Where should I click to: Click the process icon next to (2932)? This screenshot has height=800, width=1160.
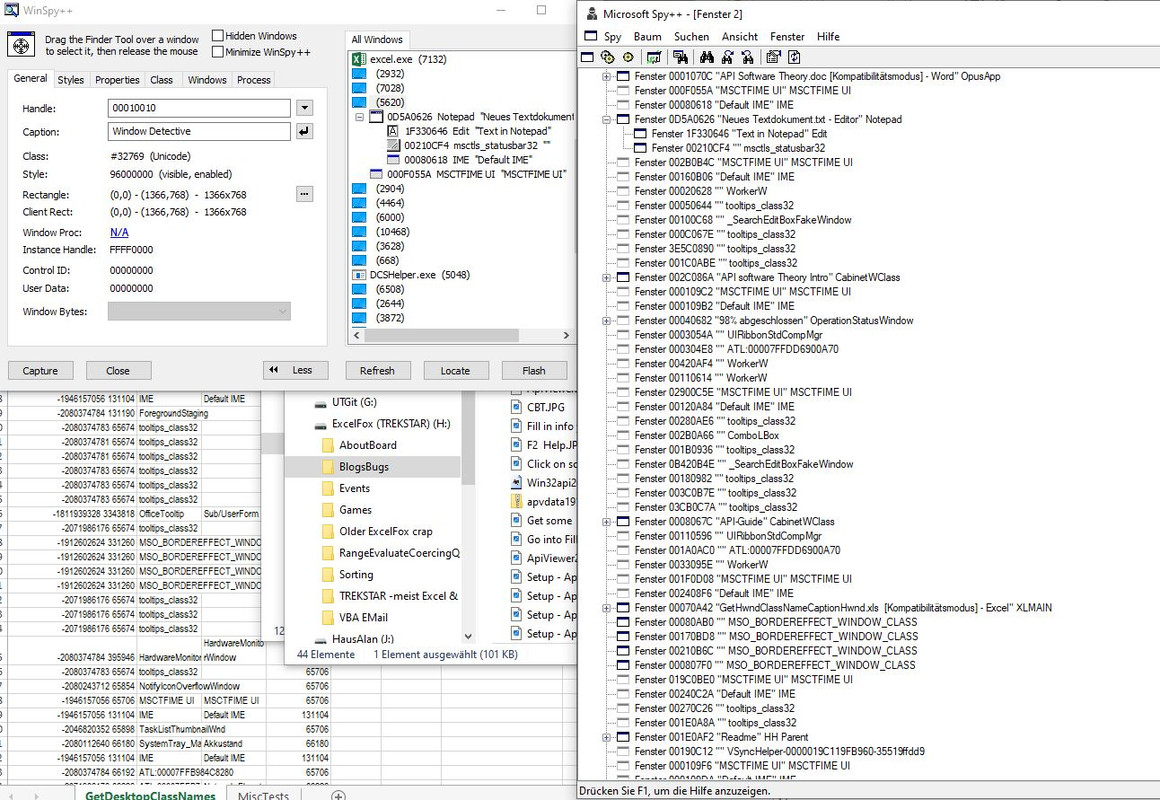point(359,74)
